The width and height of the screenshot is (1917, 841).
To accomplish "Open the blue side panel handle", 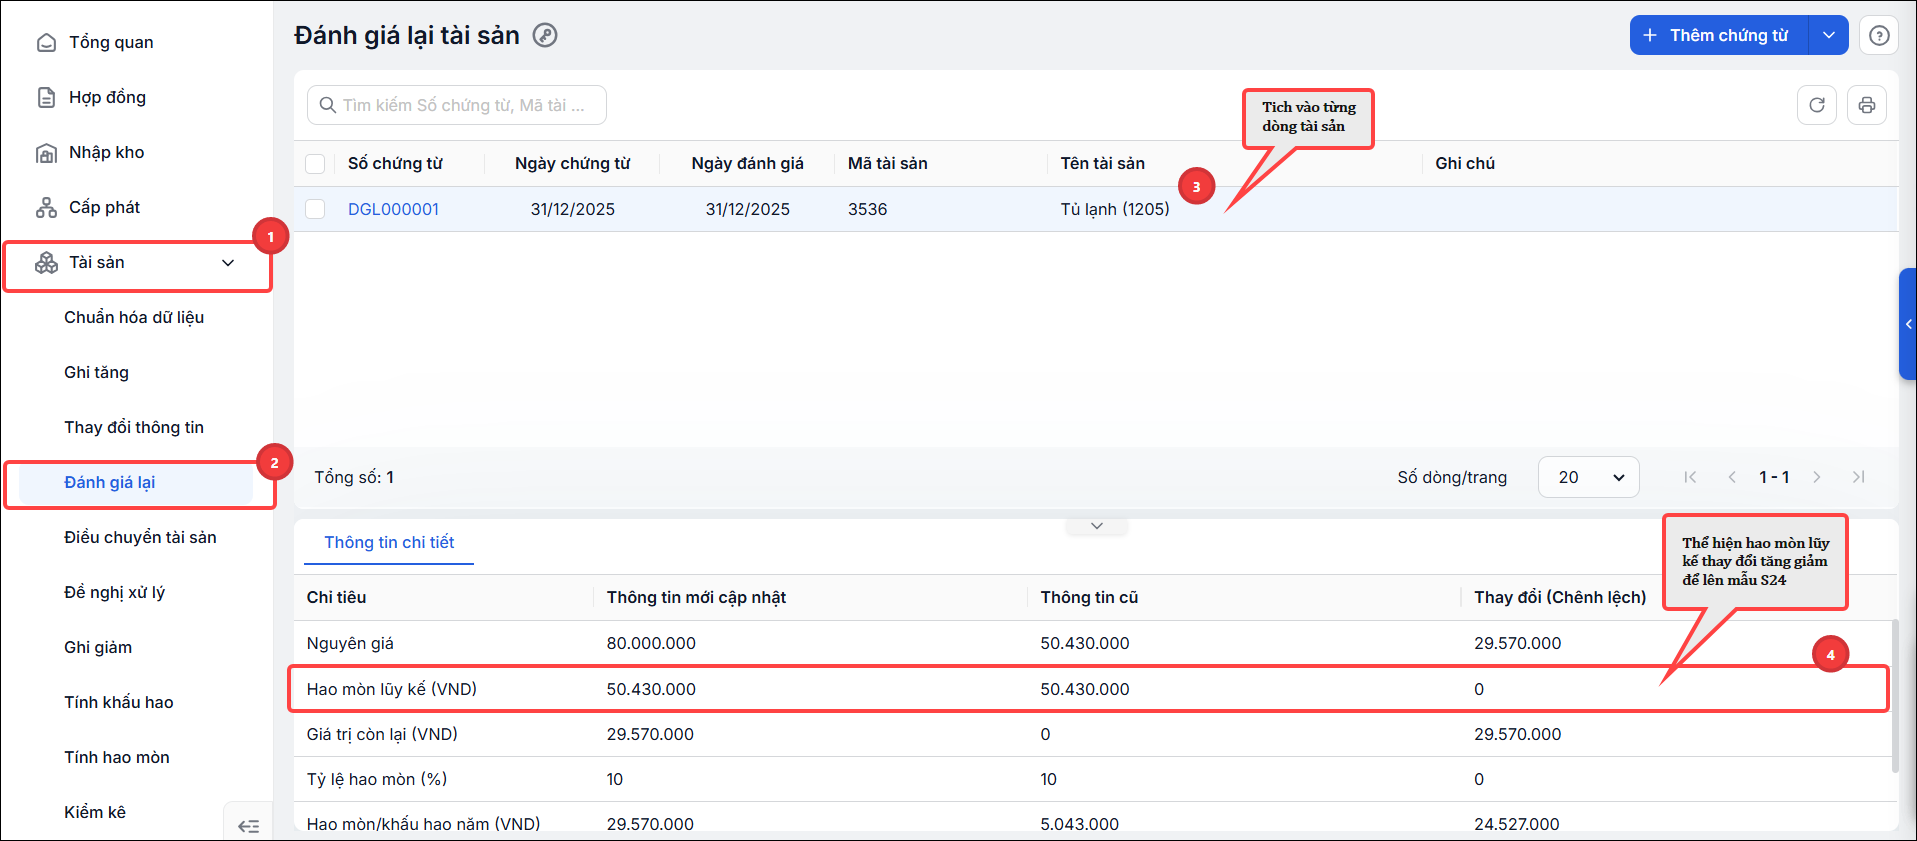I will (1908, 324).
